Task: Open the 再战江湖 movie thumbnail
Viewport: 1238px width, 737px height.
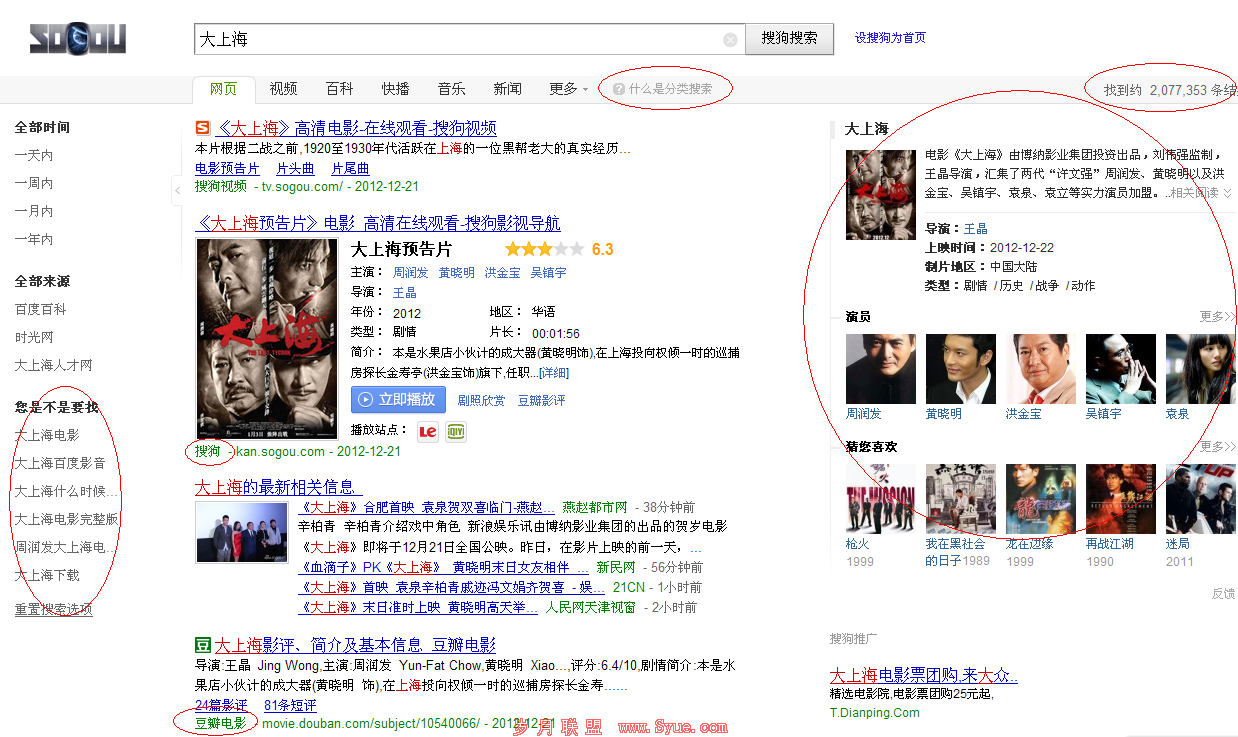Action: (1120, 499)
